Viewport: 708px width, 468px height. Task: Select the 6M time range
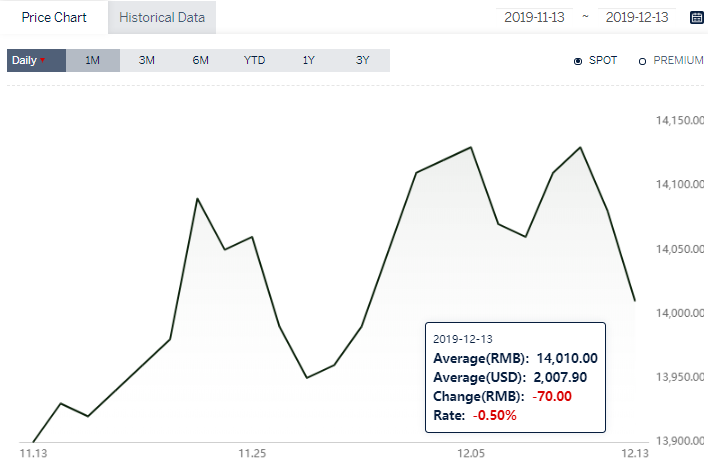click(x=200, y=61)
